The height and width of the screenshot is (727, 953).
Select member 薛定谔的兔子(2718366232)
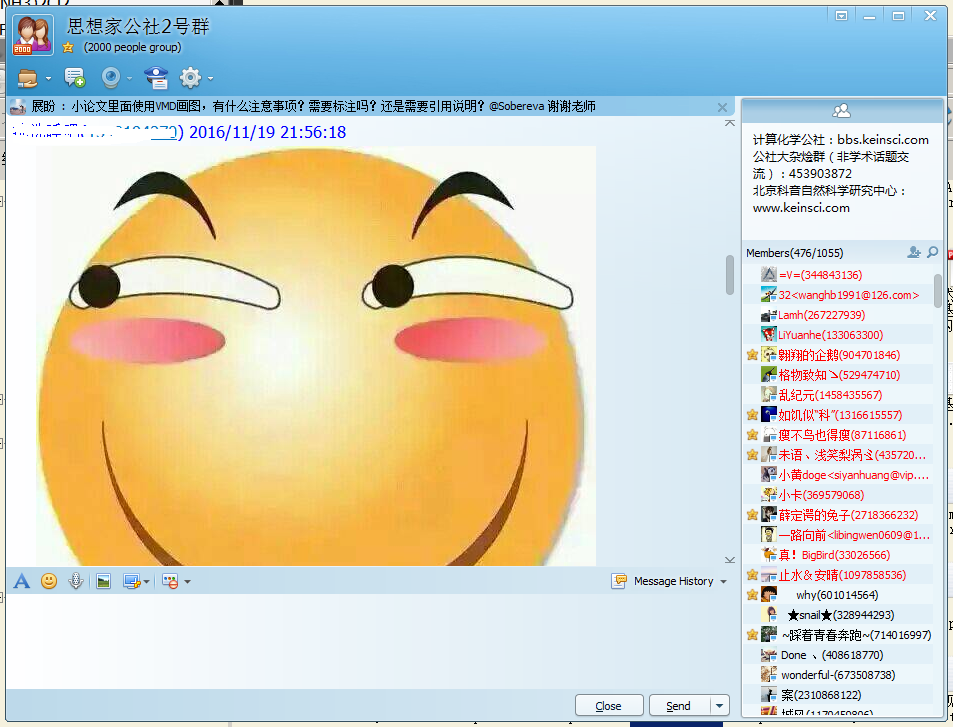coord(839,515)
